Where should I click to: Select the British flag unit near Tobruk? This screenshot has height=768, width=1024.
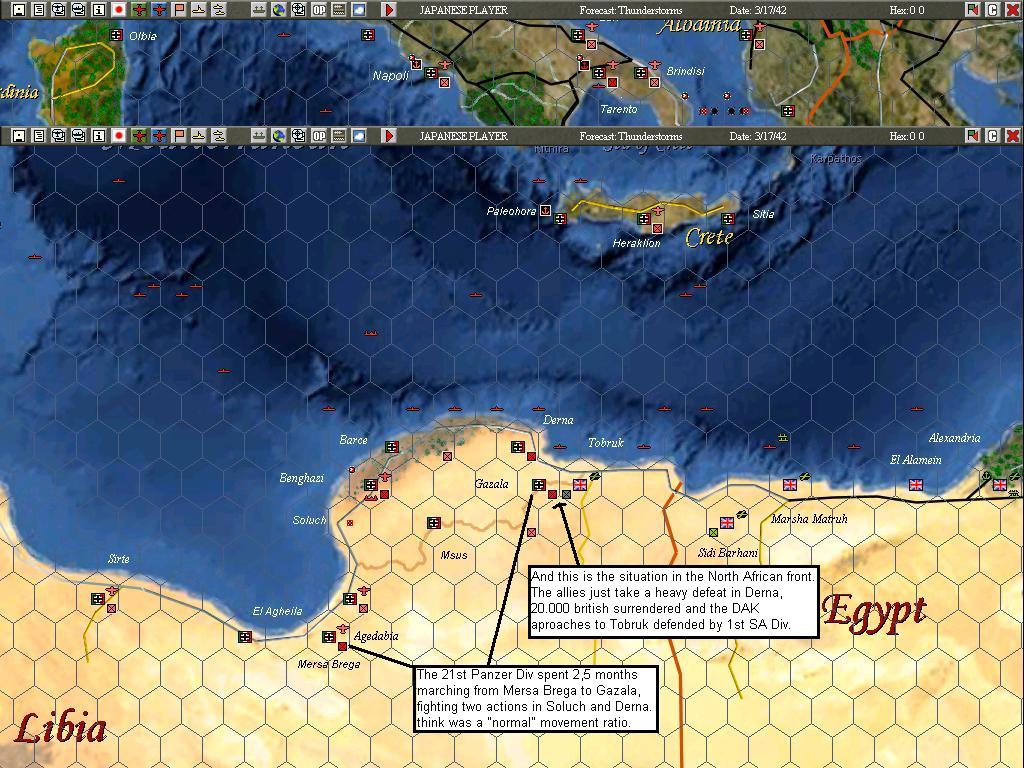[580, 485]
